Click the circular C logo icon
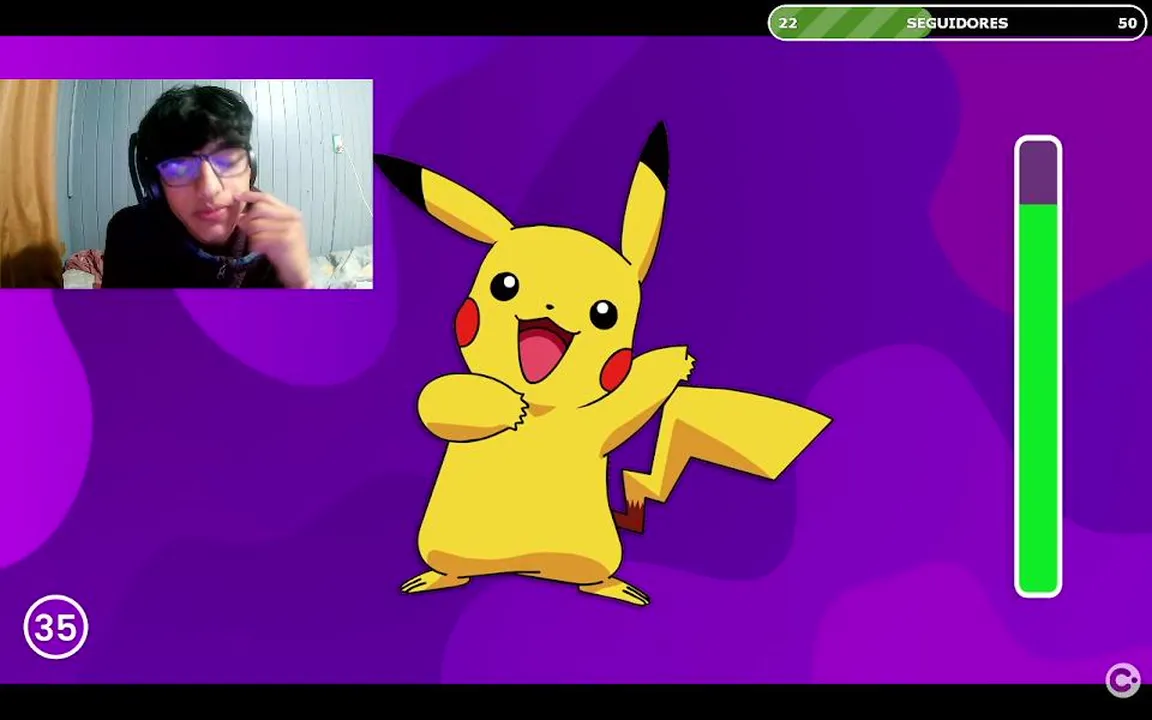Viewport: 1152px width, 720px height. coord(1123,680)
